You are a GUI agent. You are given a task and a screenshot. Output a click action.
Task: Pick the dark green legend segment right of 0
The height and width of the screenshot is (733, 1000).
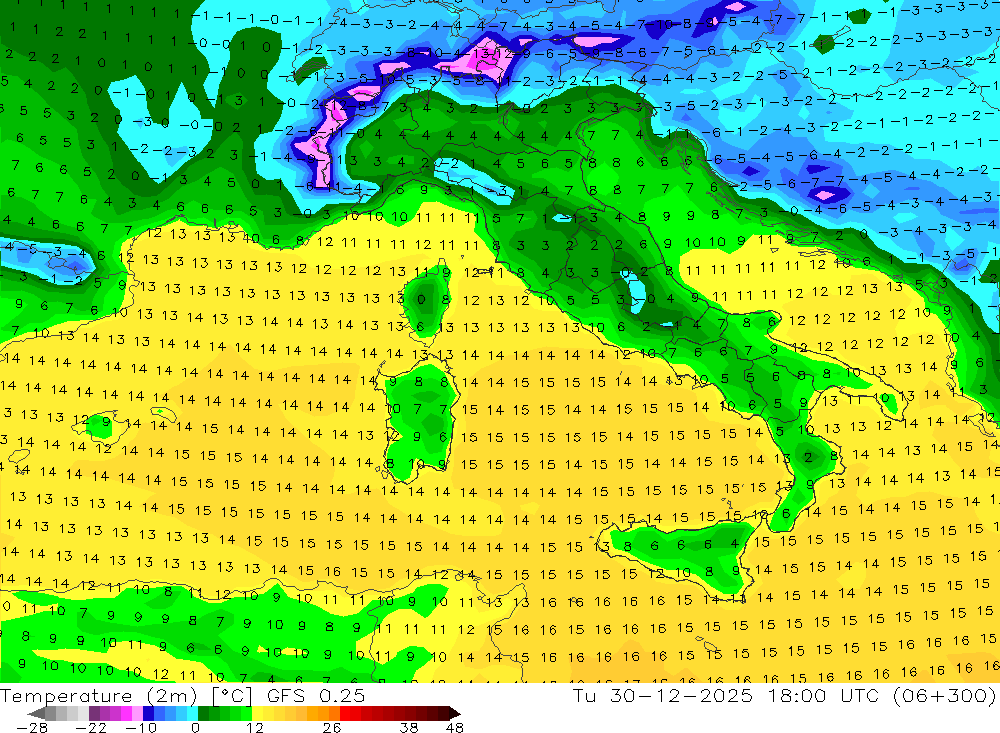pos(203,714)
